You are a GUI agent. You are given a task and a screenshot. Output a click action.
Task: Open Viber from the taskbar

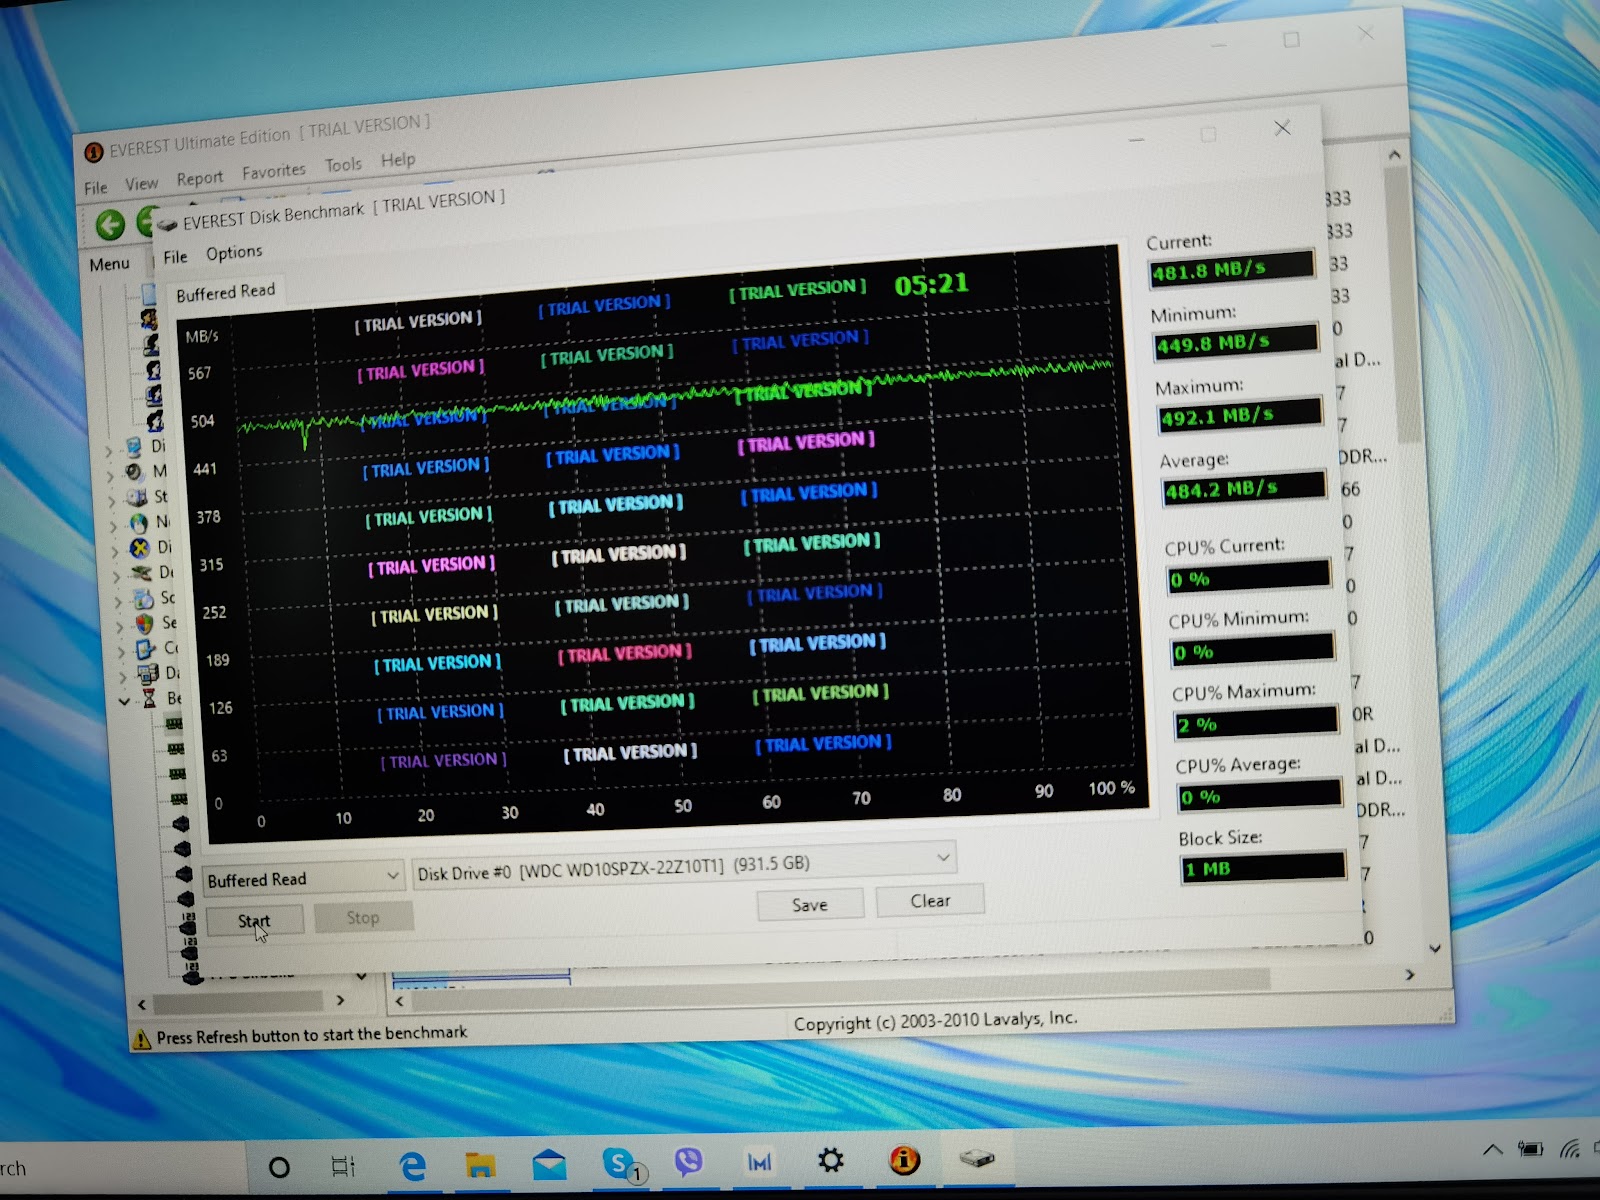(x=688, y=1162)
